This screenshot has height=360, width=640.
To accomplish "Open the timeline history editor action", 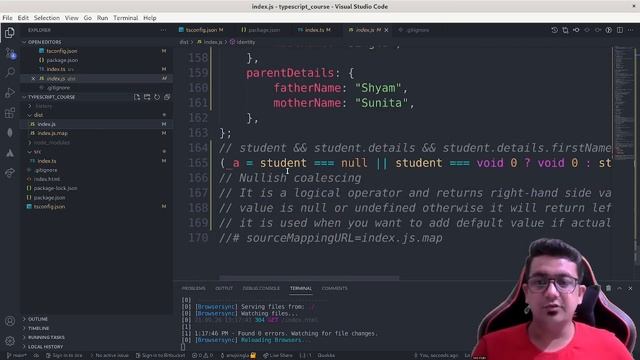I will 554,30.
